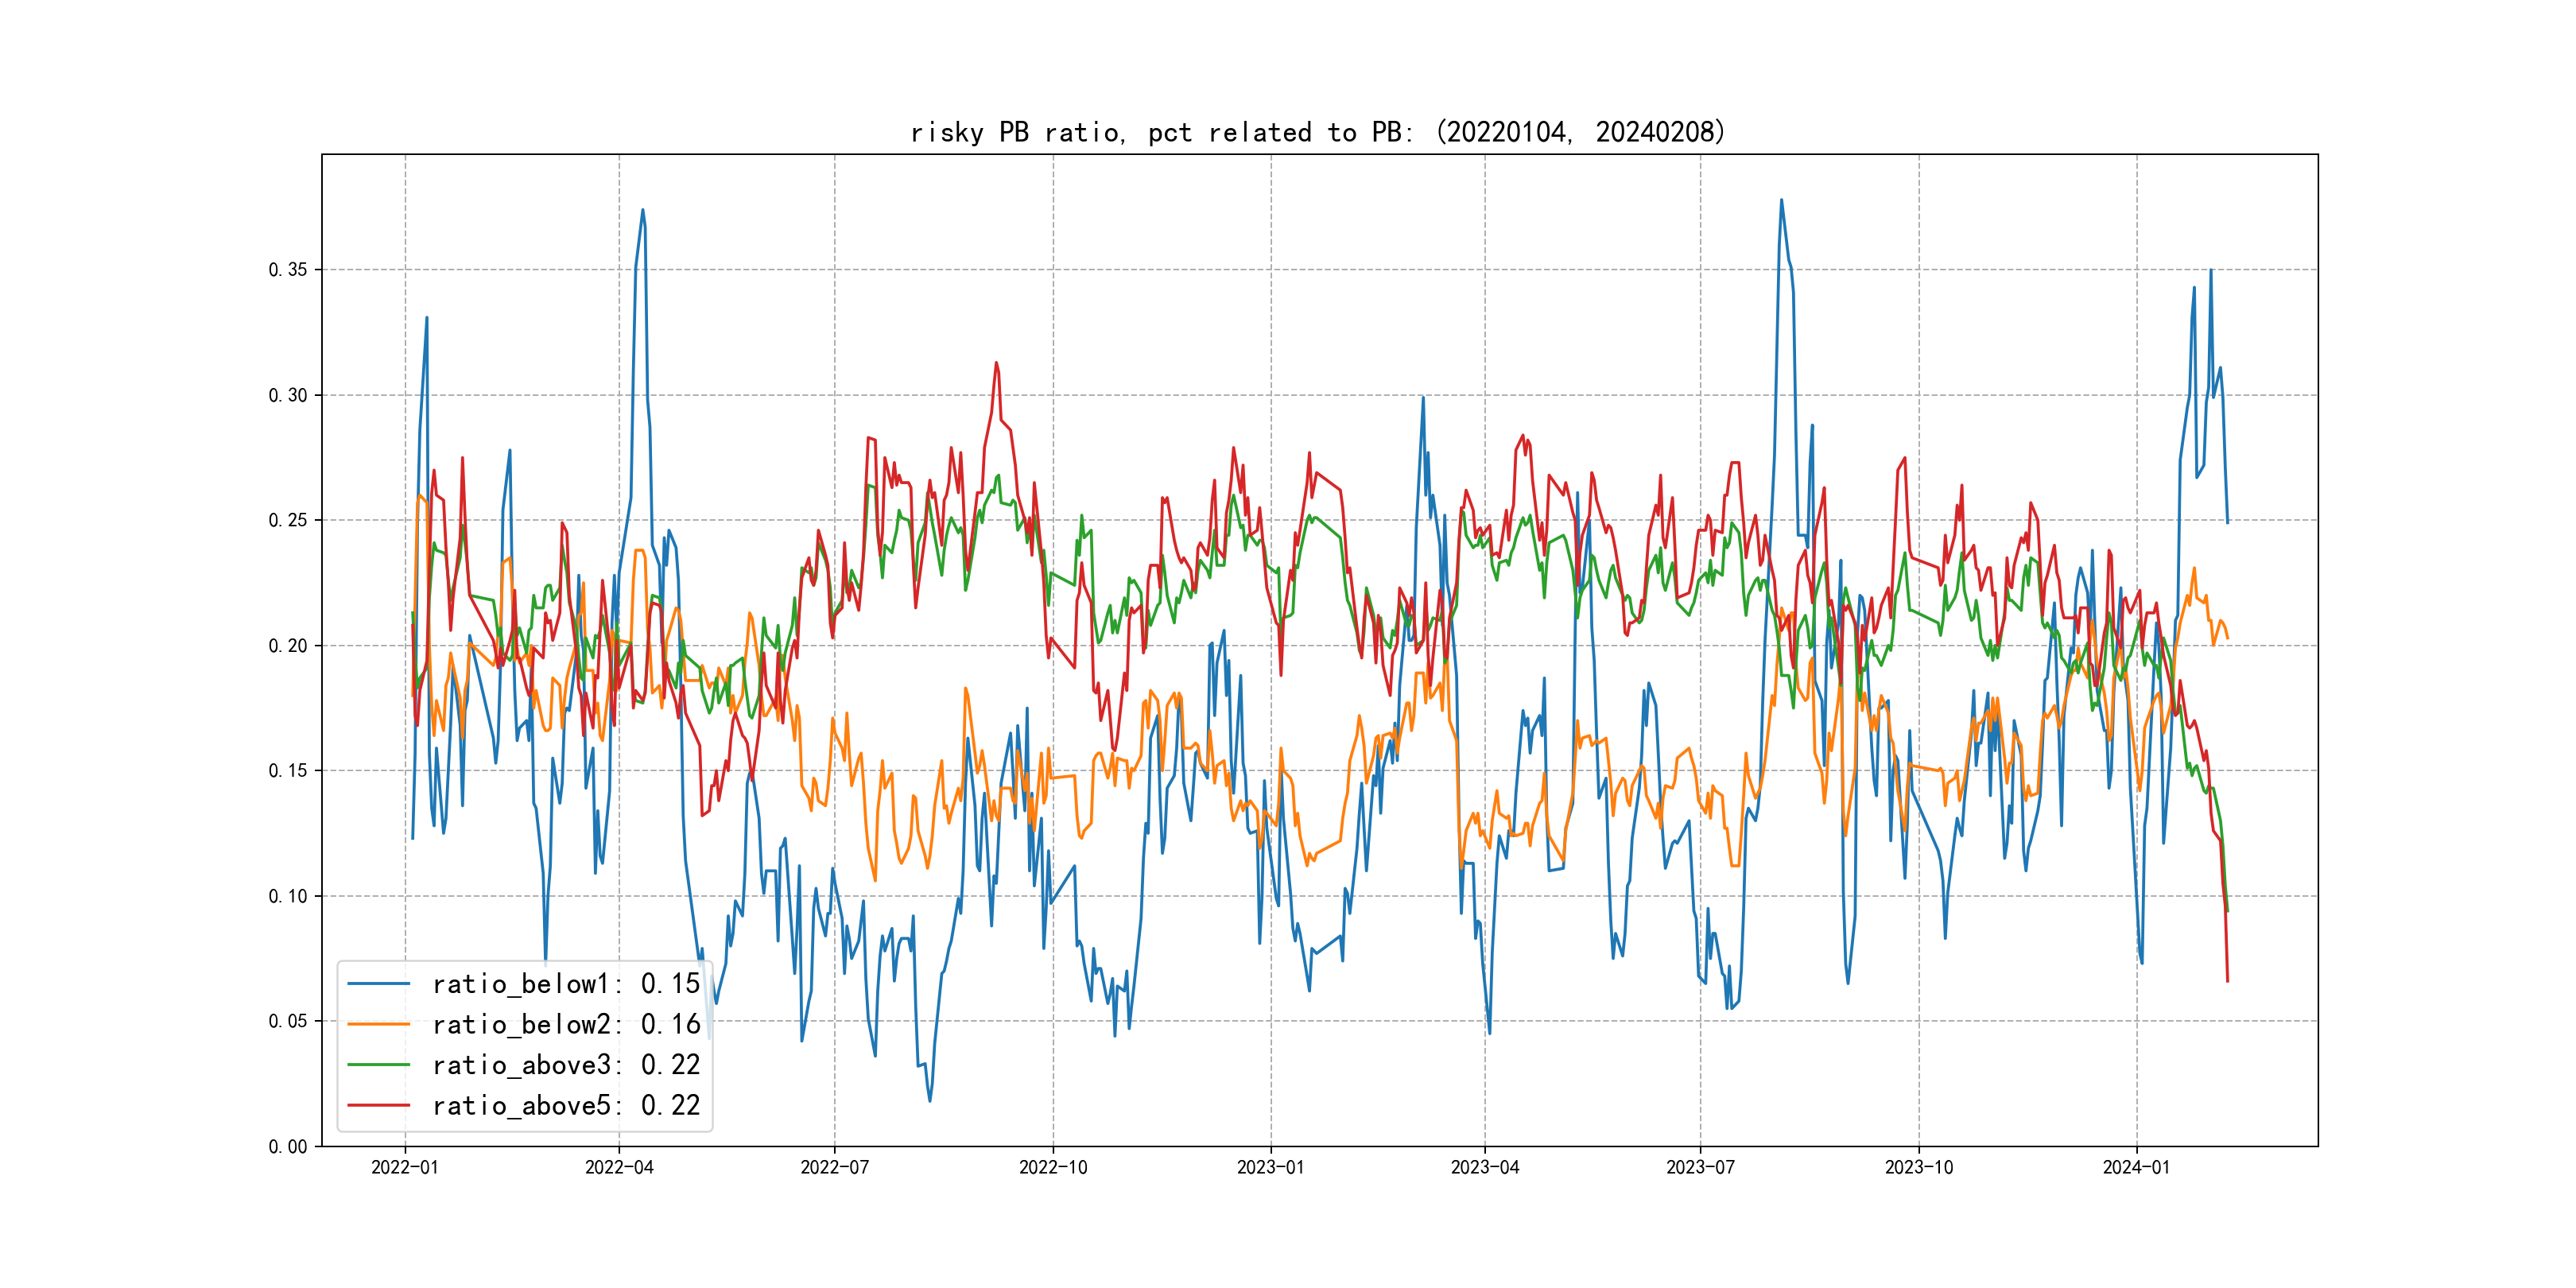Click the 2023-01 x-axis tick label

point(1270,1167)
